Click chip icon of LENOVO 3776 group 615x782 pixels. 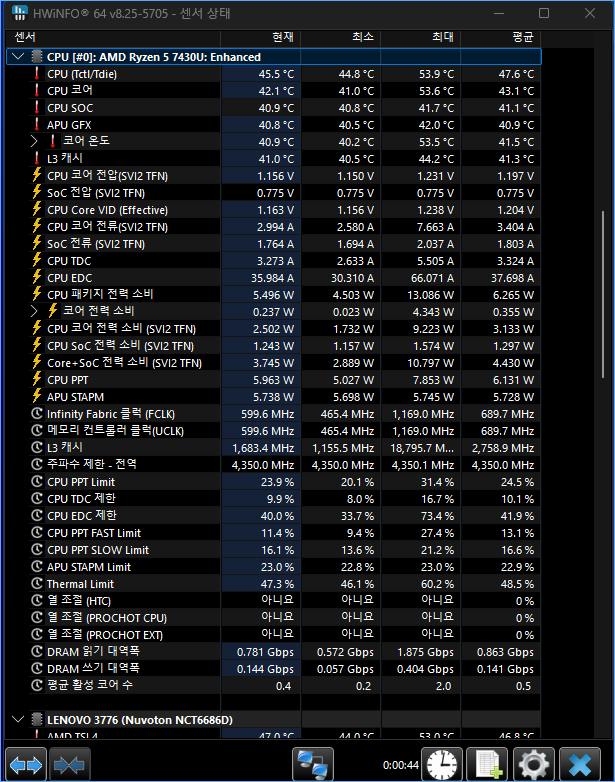pos(37,720)
